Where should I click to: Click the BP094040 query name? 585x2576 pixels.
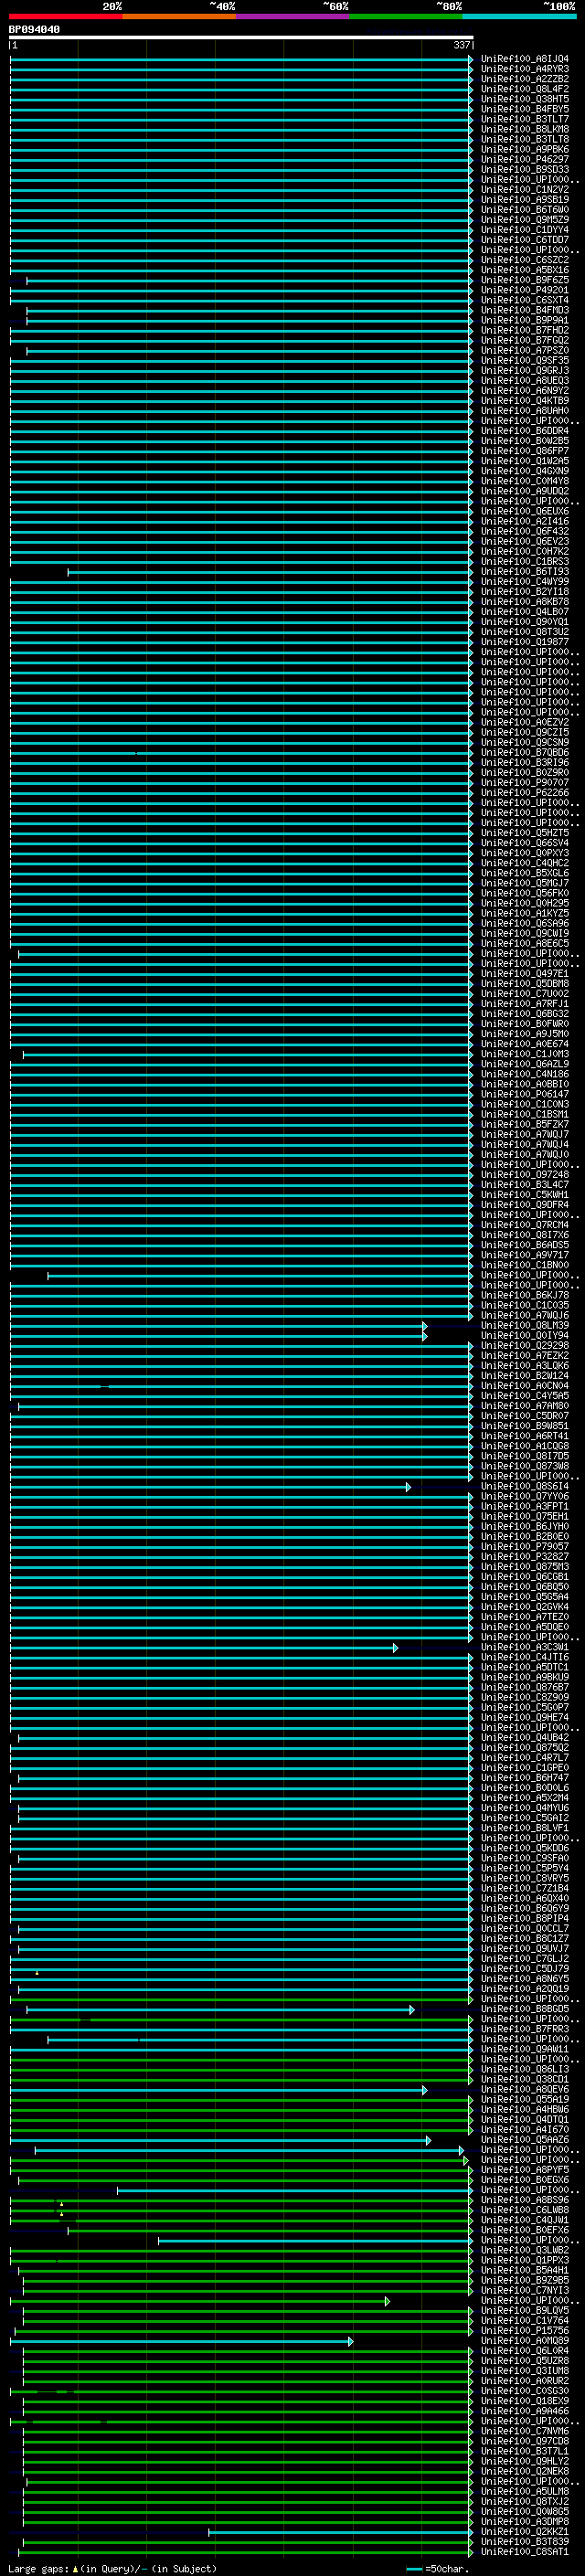click(x=34, y=30)
